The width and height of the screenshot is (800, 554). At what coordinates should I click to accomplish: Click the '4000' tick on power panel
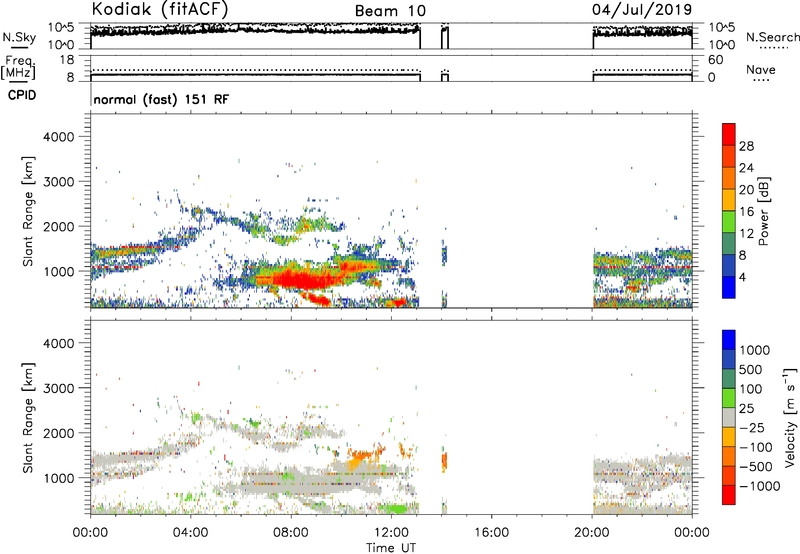coord(58,137)
